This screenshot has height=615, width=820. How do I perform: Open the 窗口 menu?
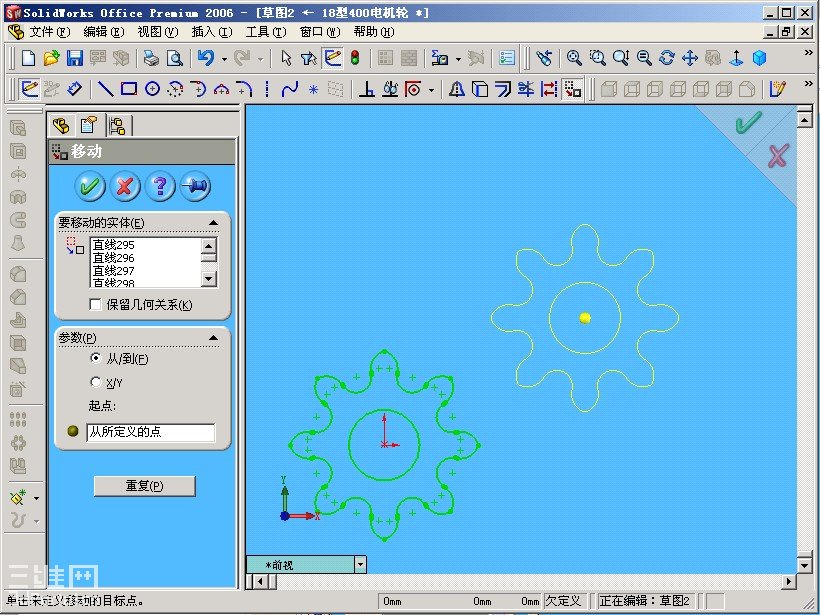tap(320, 32)
